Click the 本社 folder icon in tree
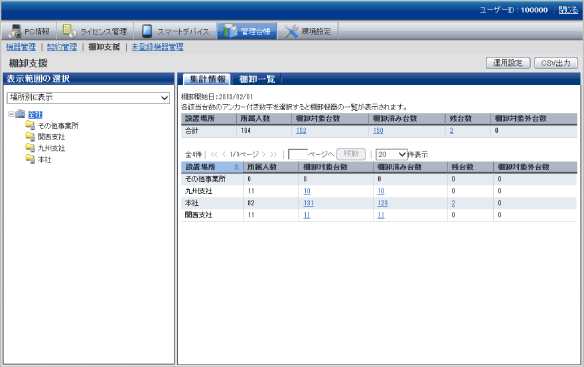The height and width of the screenshot is (367, 584). (30, 159)
